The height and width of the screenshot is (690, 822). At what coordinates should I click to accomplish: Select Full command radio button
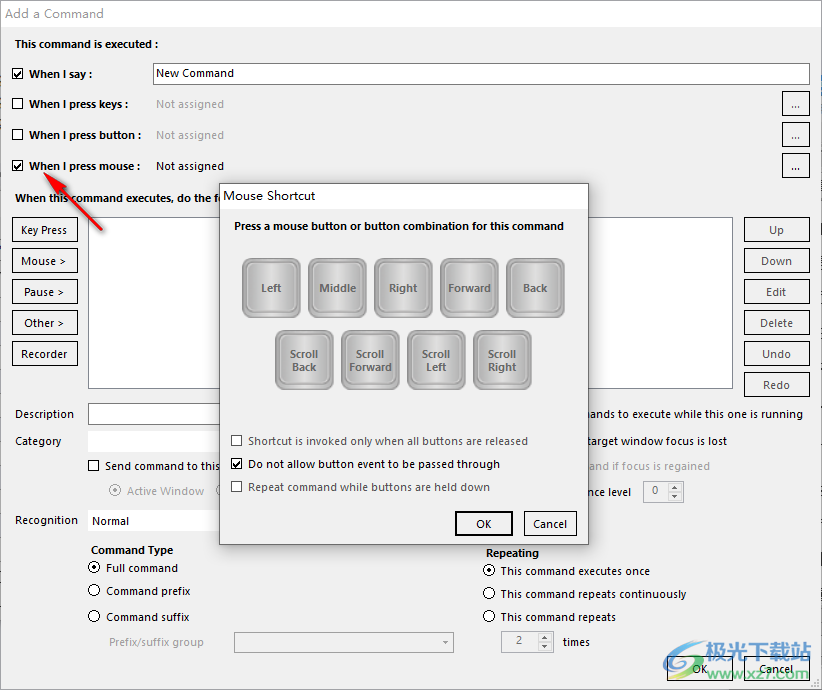click(94, 567)
